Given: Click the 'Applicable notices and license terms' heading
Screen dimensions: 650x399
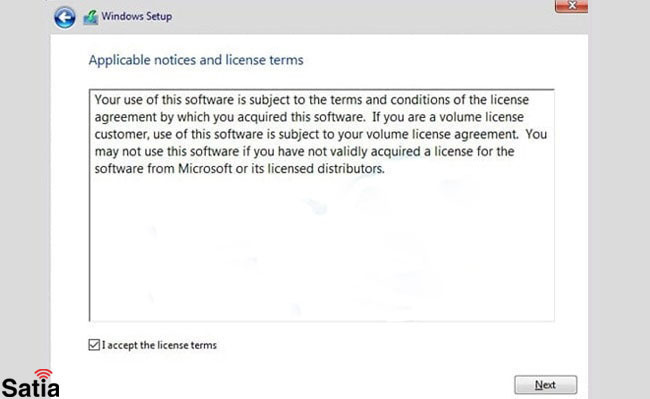Looking at the screenshot, I should pos(196,60).
